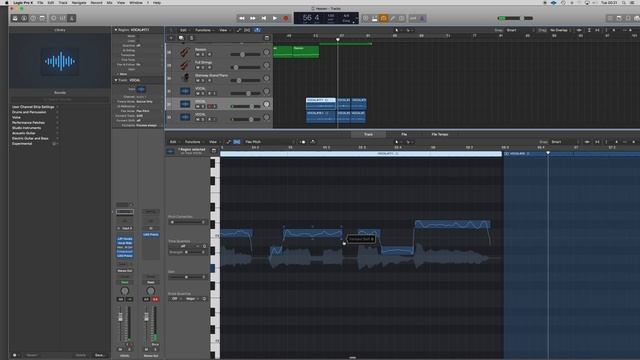Open View menu in Tracks area
The height and width of the screenshot is (360, 640).
pos(224,30)
